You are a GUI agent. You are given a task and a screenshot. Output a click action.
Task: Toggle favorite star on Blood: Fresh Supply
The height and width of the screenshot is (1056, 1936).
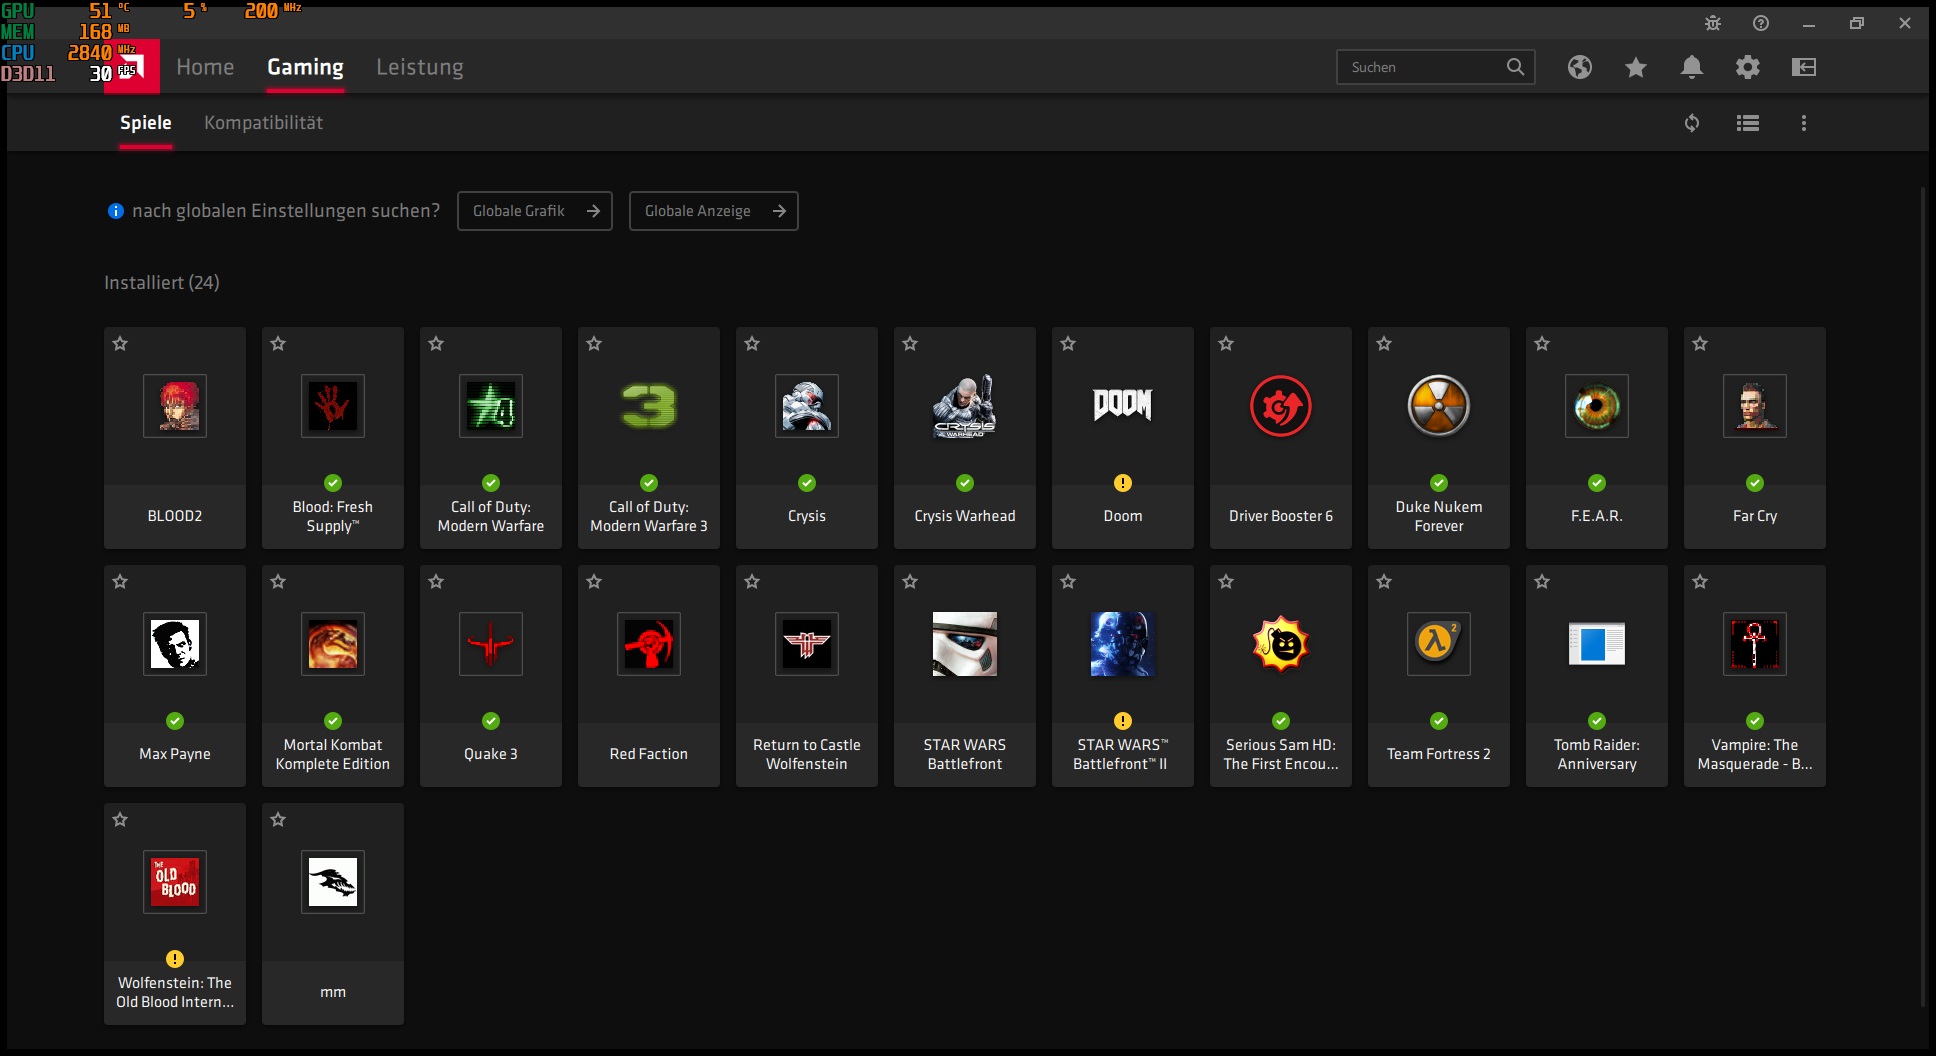[x=278, y=344]
